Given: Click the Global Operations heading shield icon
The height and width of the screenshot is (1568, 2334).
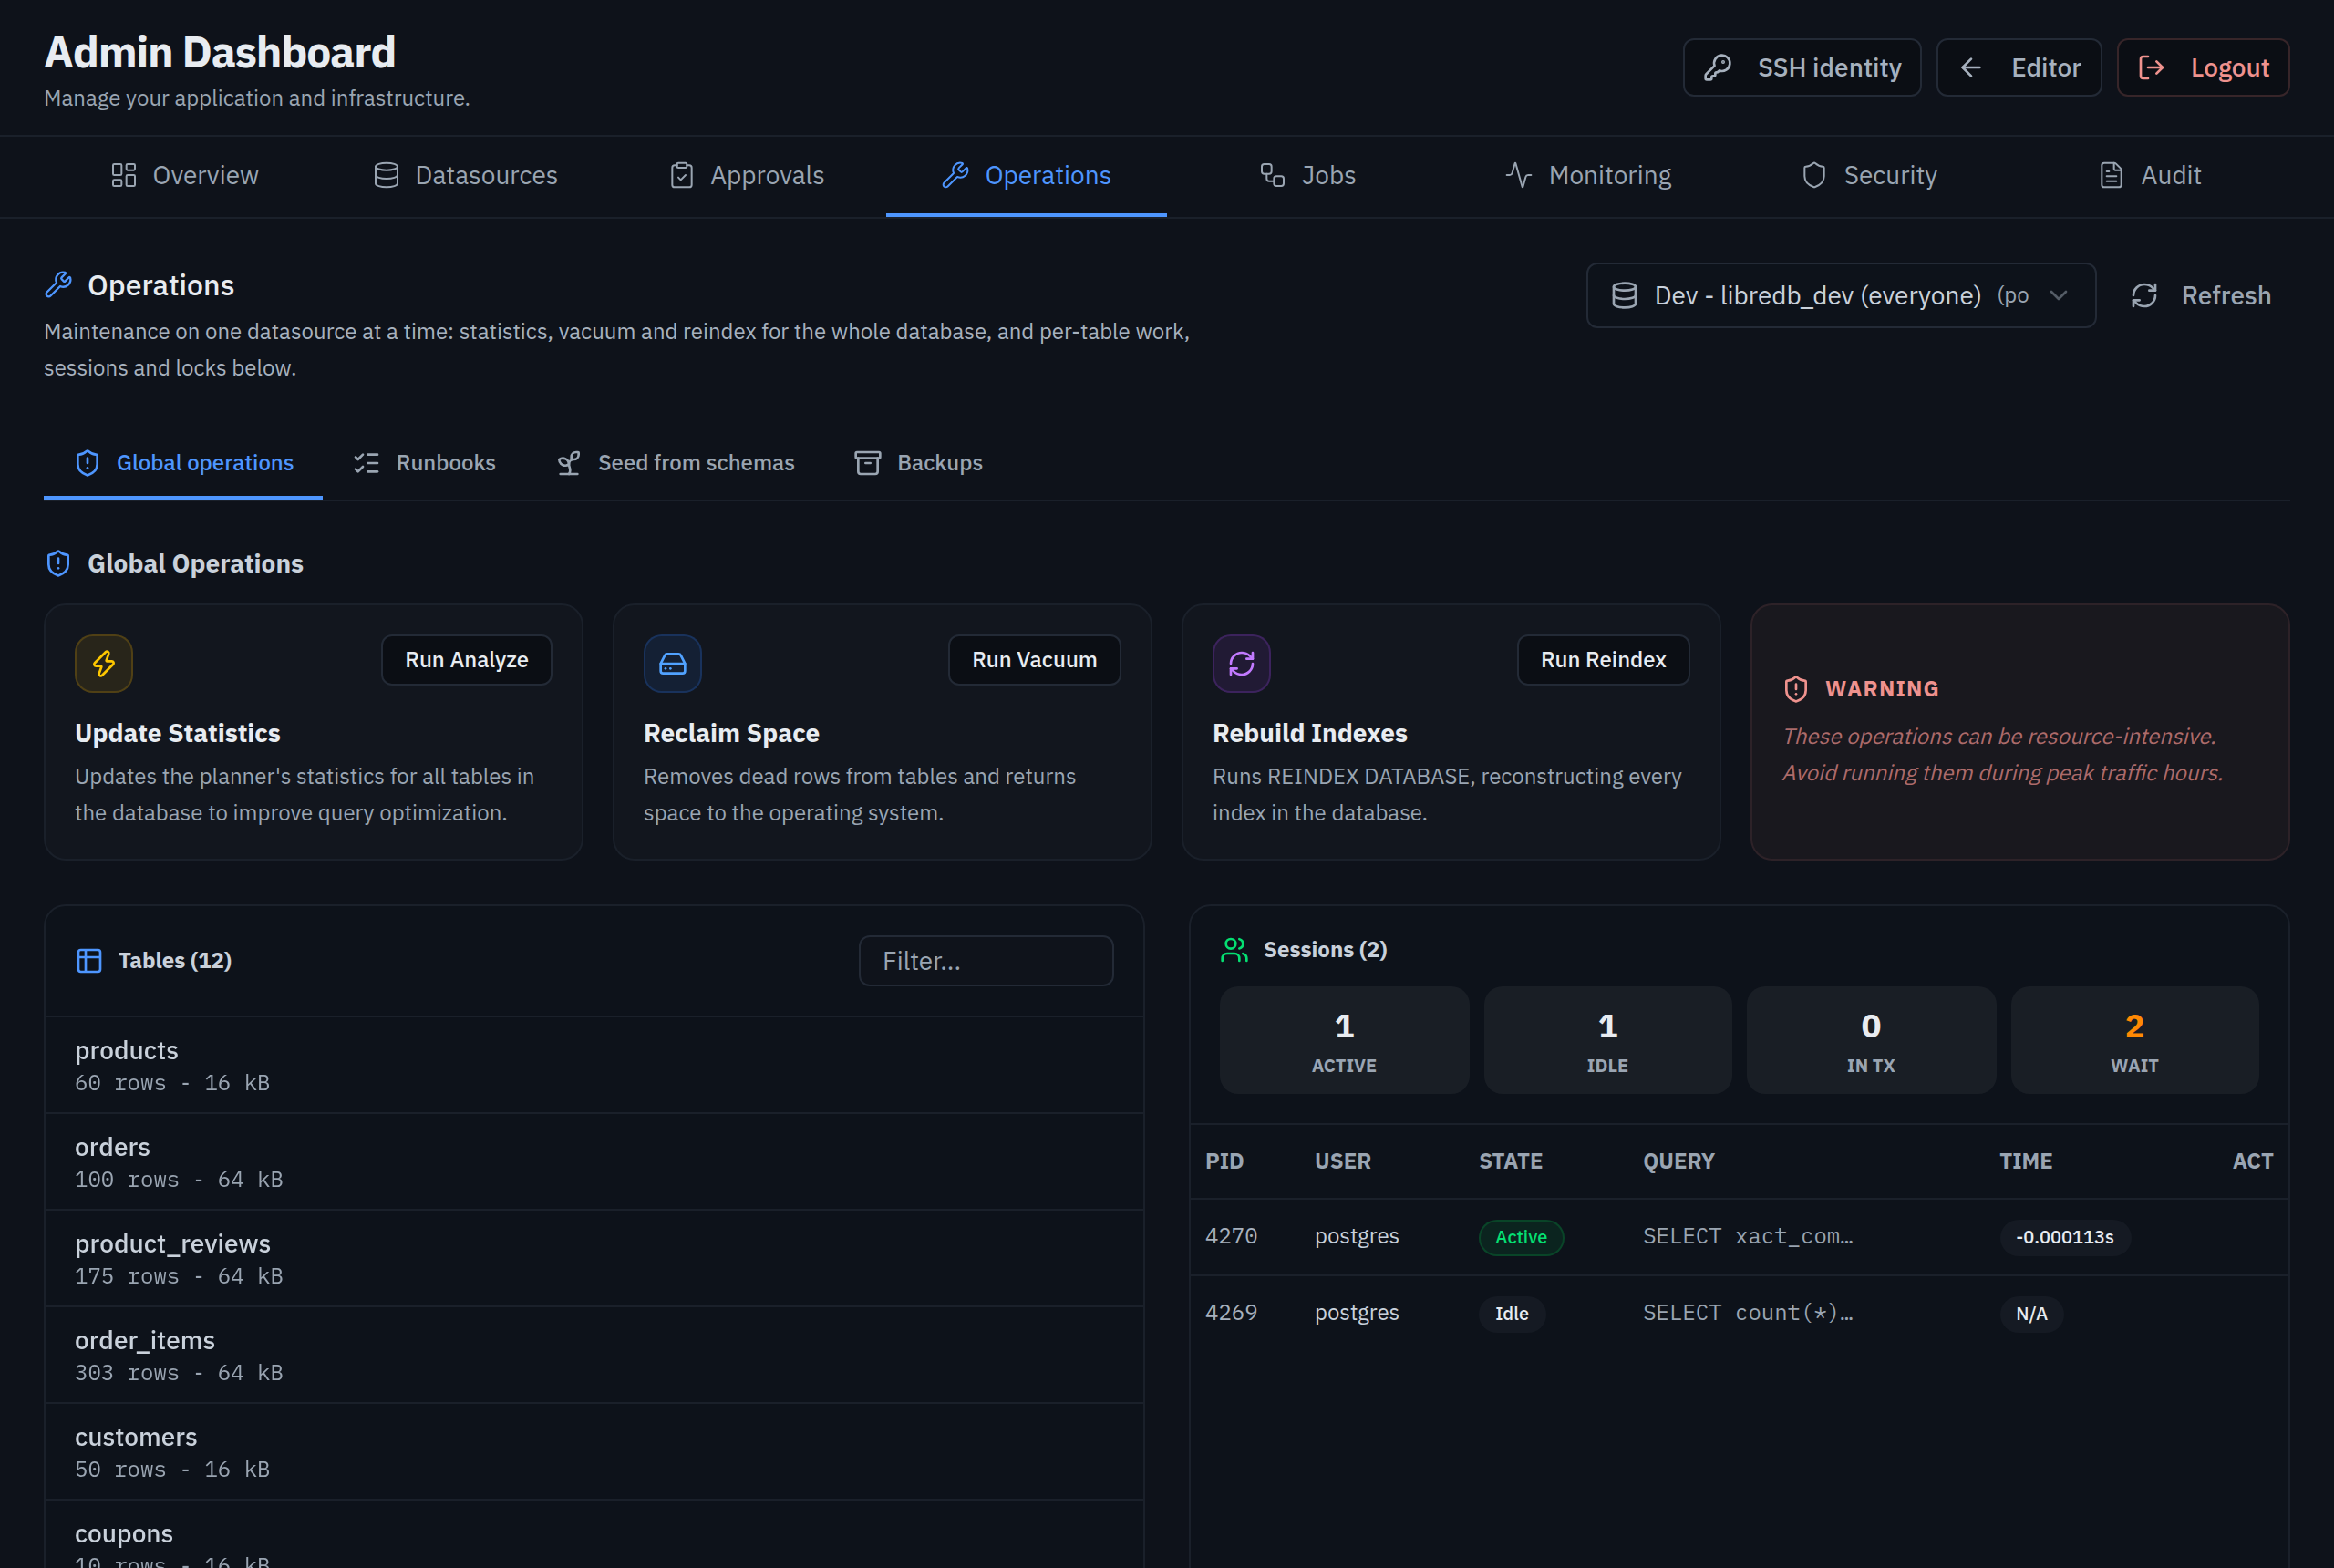Looking at the screenshot, I should click(58, 563).
